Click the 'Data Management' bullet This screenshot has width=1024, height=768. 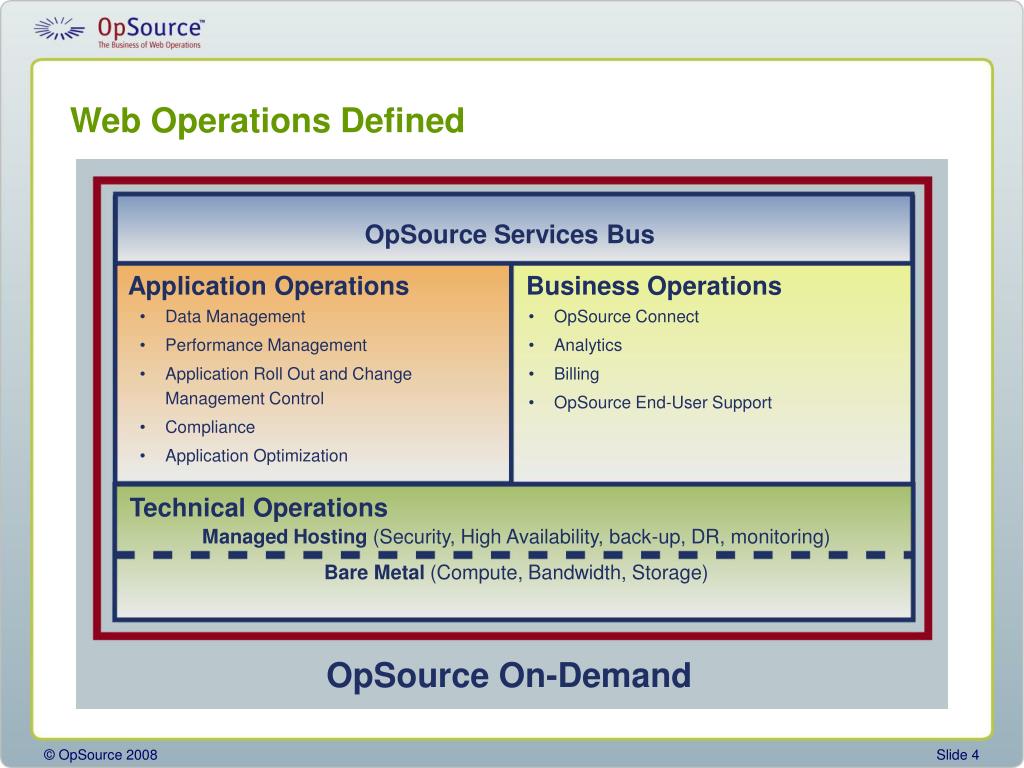click(x=235, y=317)
